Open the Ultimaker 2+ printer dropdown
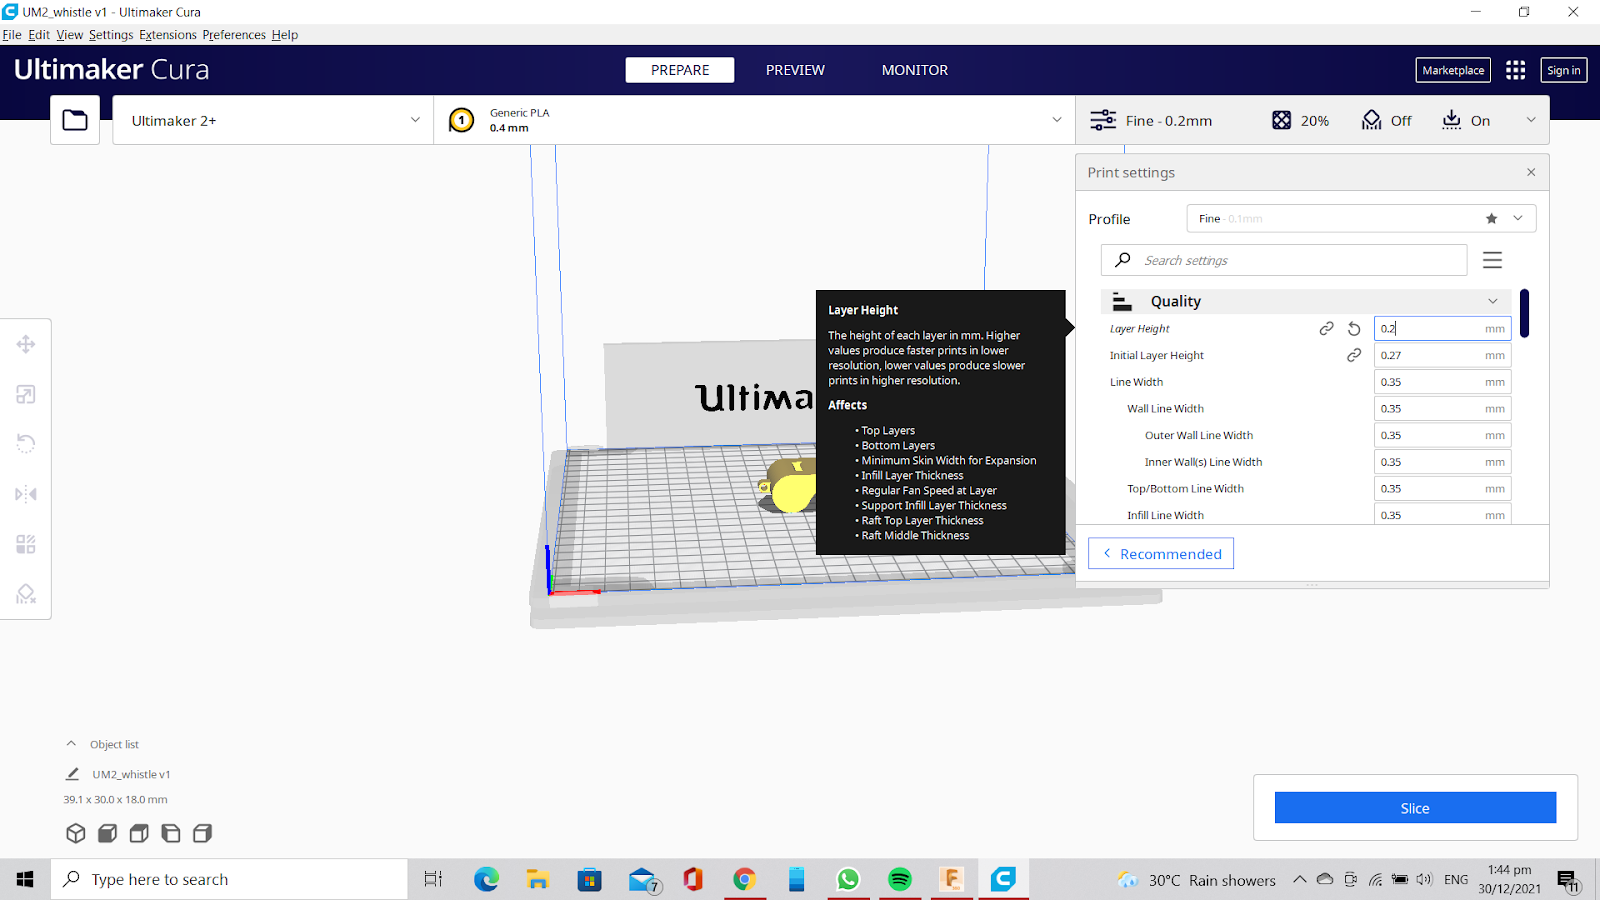Screen dimensions: 1600x900 click(x=273, y=120)
